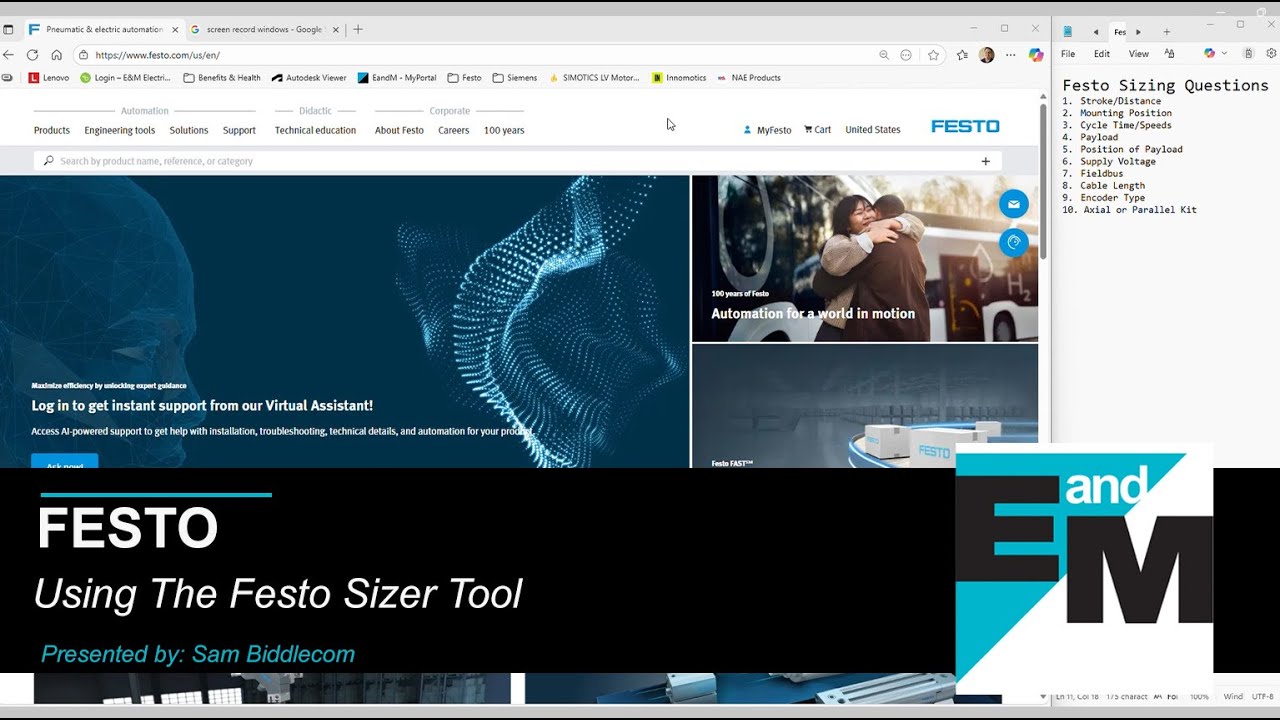Go to the browser Home icon
Screen dimensions: 1280x720
[56, 55]
